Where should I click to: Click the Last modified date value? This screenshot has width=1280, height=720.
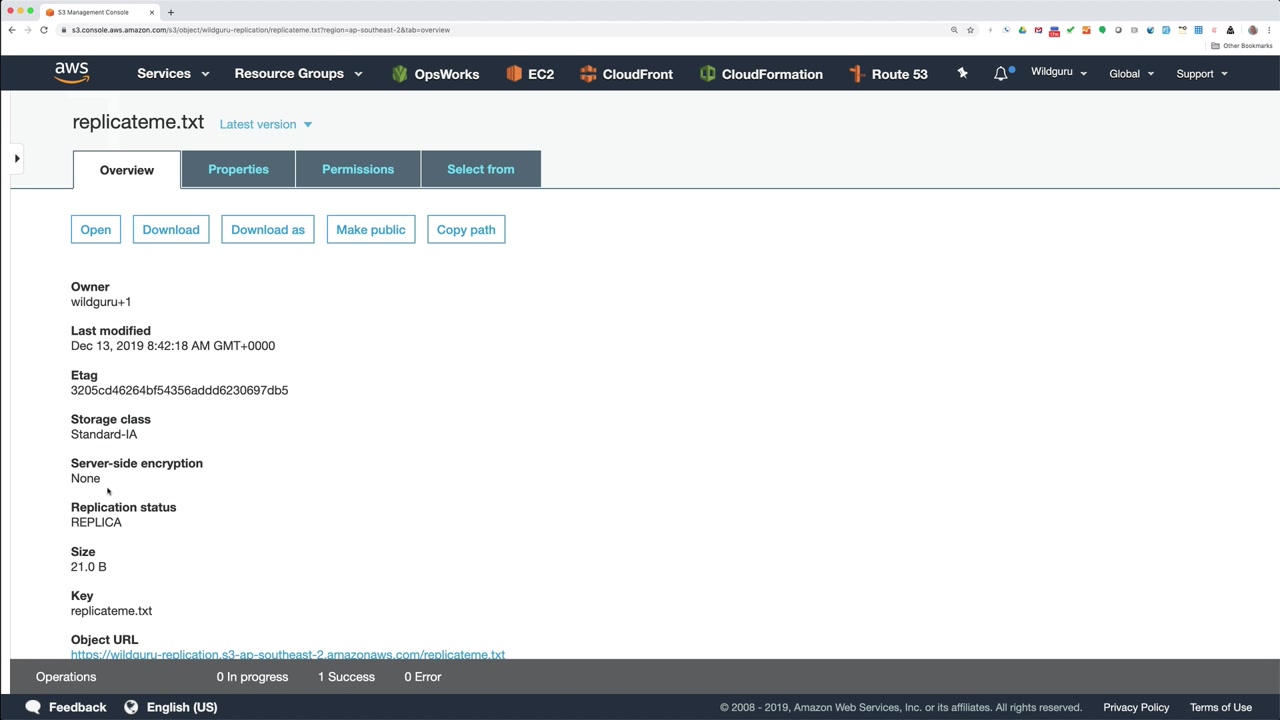coord(173,346)
